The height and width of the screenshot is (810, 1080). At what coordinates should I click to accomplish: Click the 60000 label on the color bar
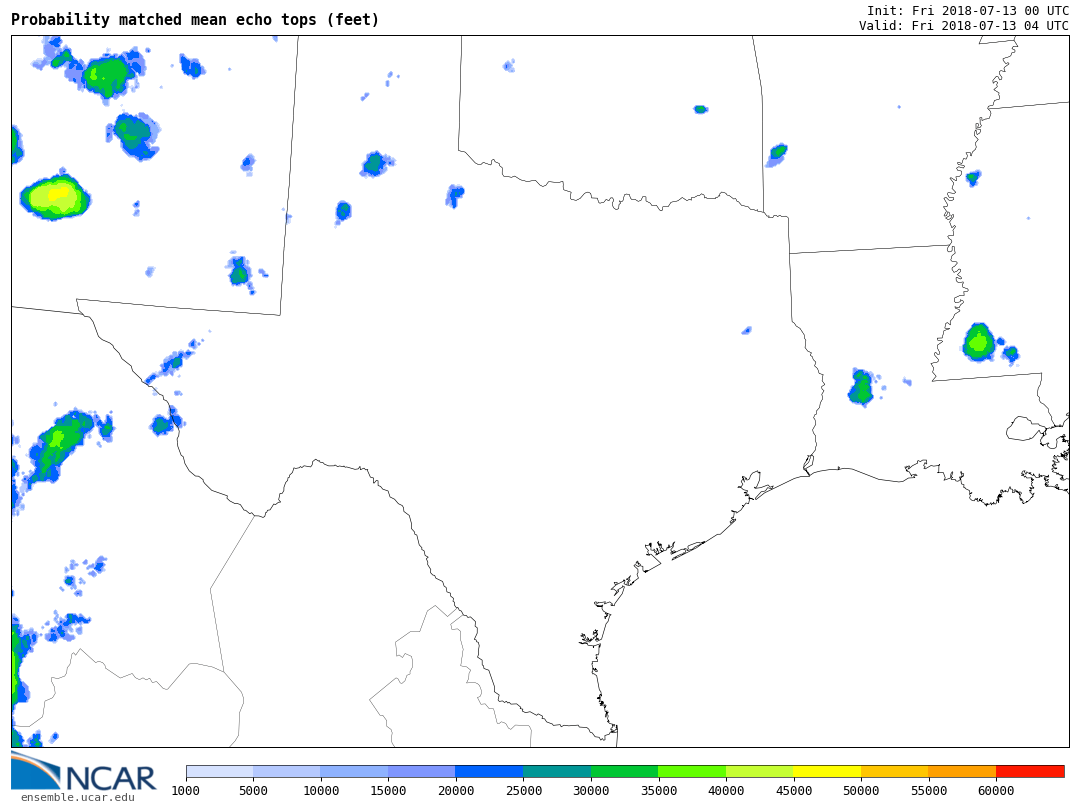[x=996, y=791]
